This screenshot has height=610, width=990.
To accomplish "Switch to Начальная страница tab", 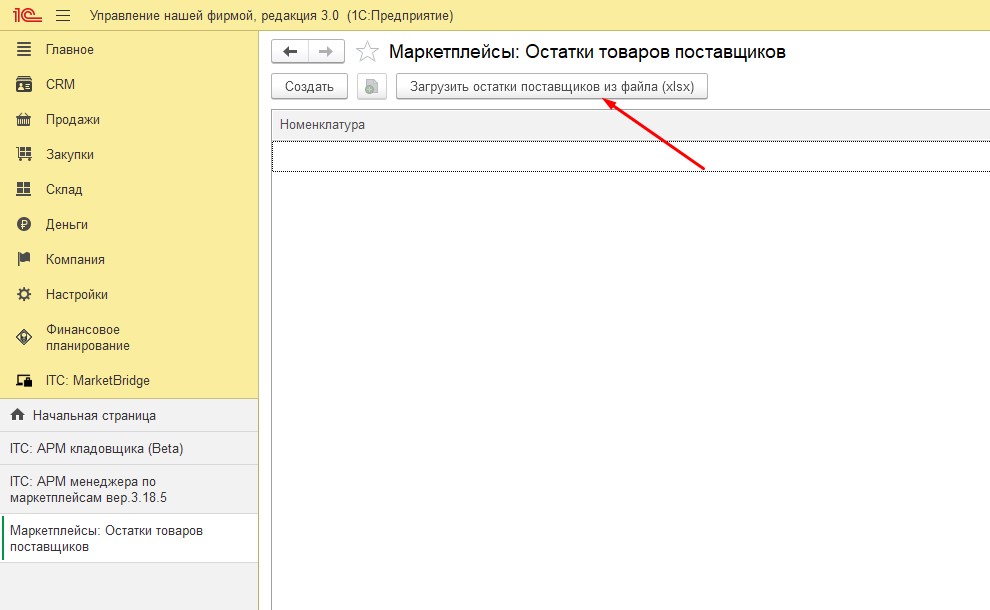I will (129, 415).
